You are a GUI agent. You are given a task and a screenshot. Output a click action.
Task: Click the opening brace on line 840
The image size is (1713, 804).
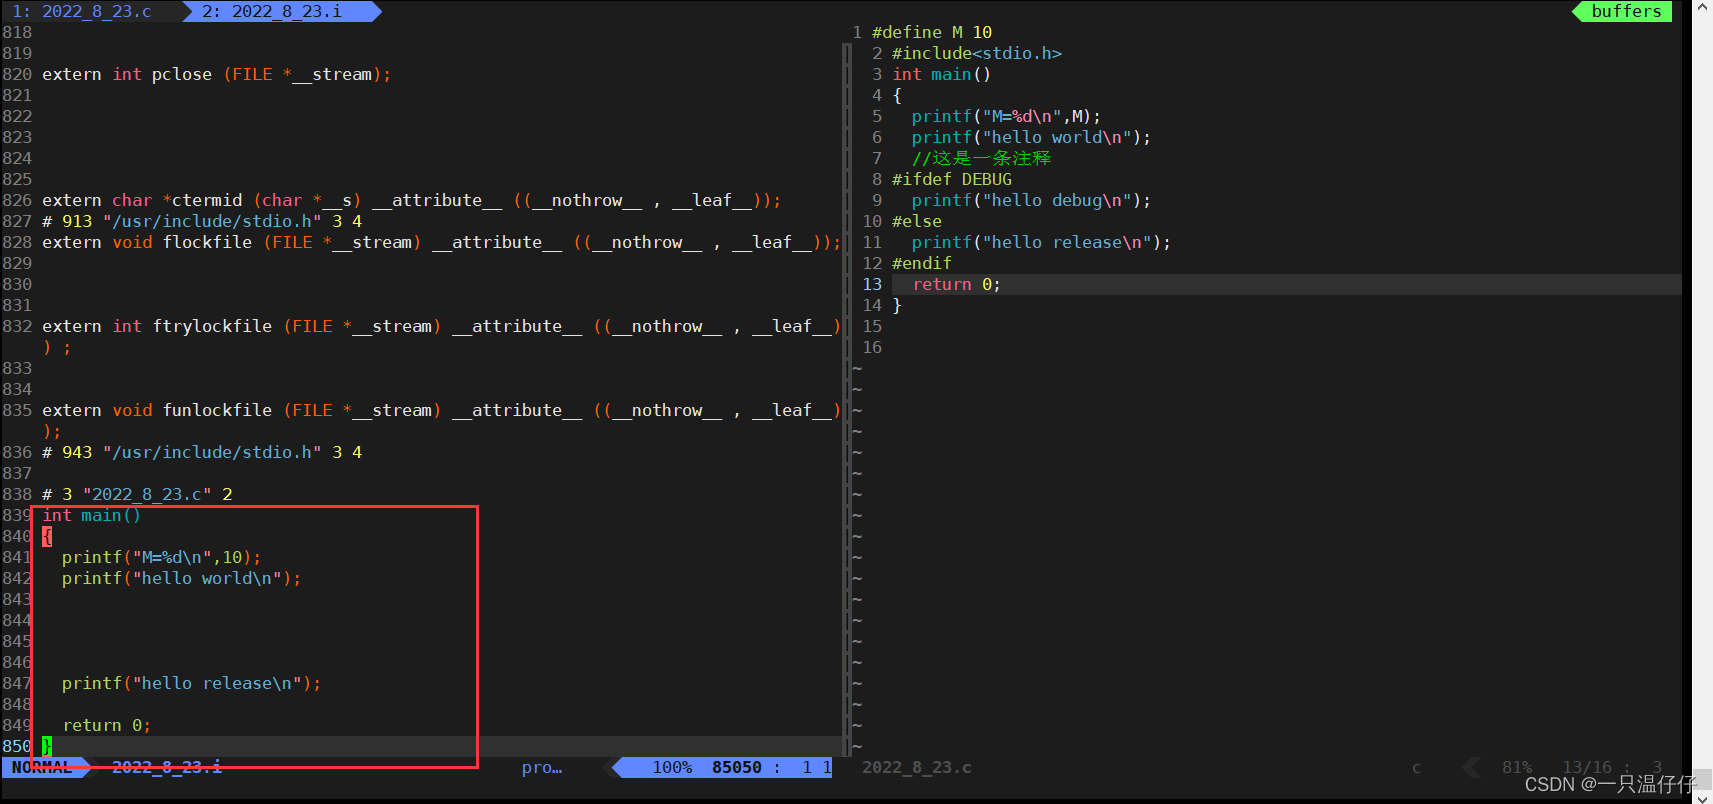(47, 536)
